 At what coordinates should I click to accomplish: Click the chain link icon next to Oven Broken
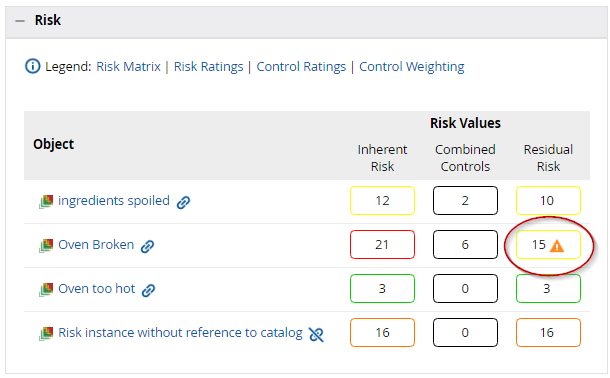coord(147,246)
